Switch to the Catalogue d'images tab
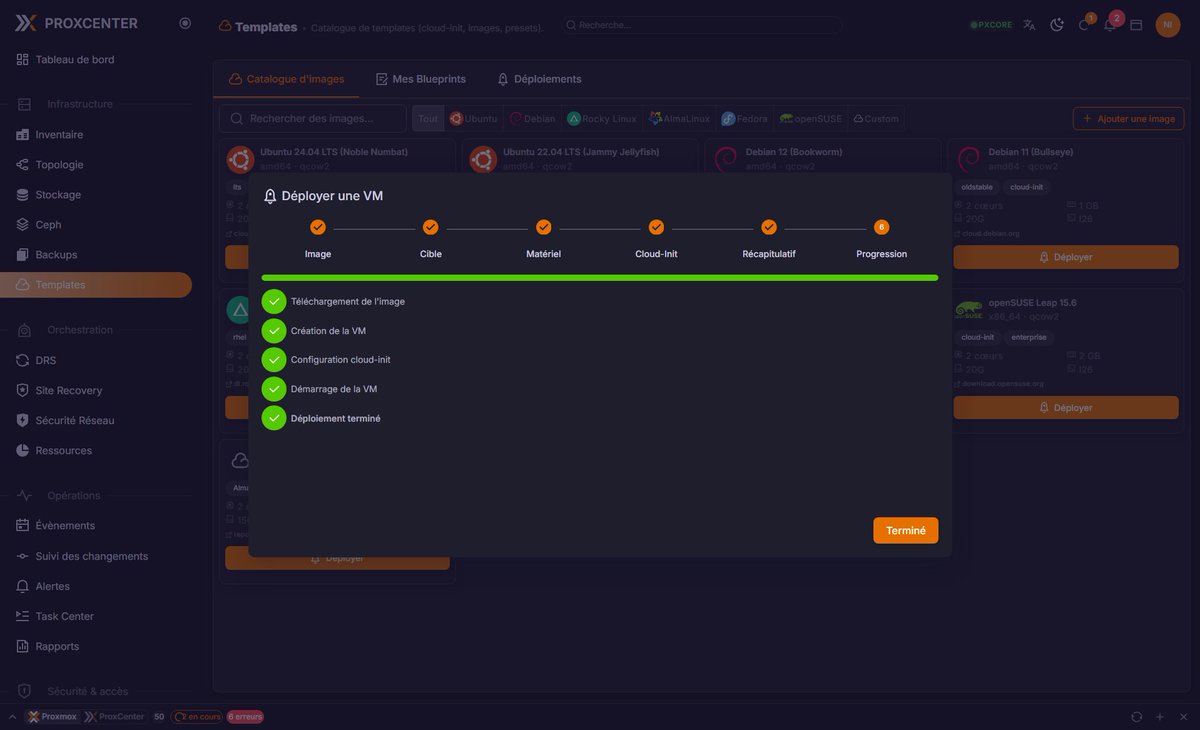This screenshot has width=1200, height=730. (287, 79)
